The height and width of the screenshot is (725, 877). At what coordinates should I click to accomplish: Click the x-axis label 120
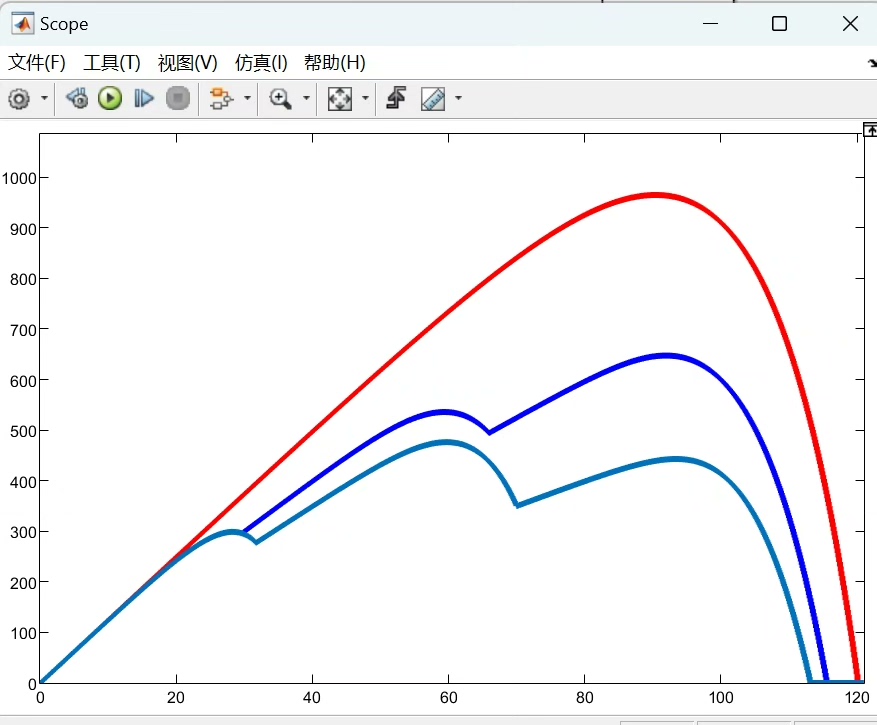(x=857, y=698)
